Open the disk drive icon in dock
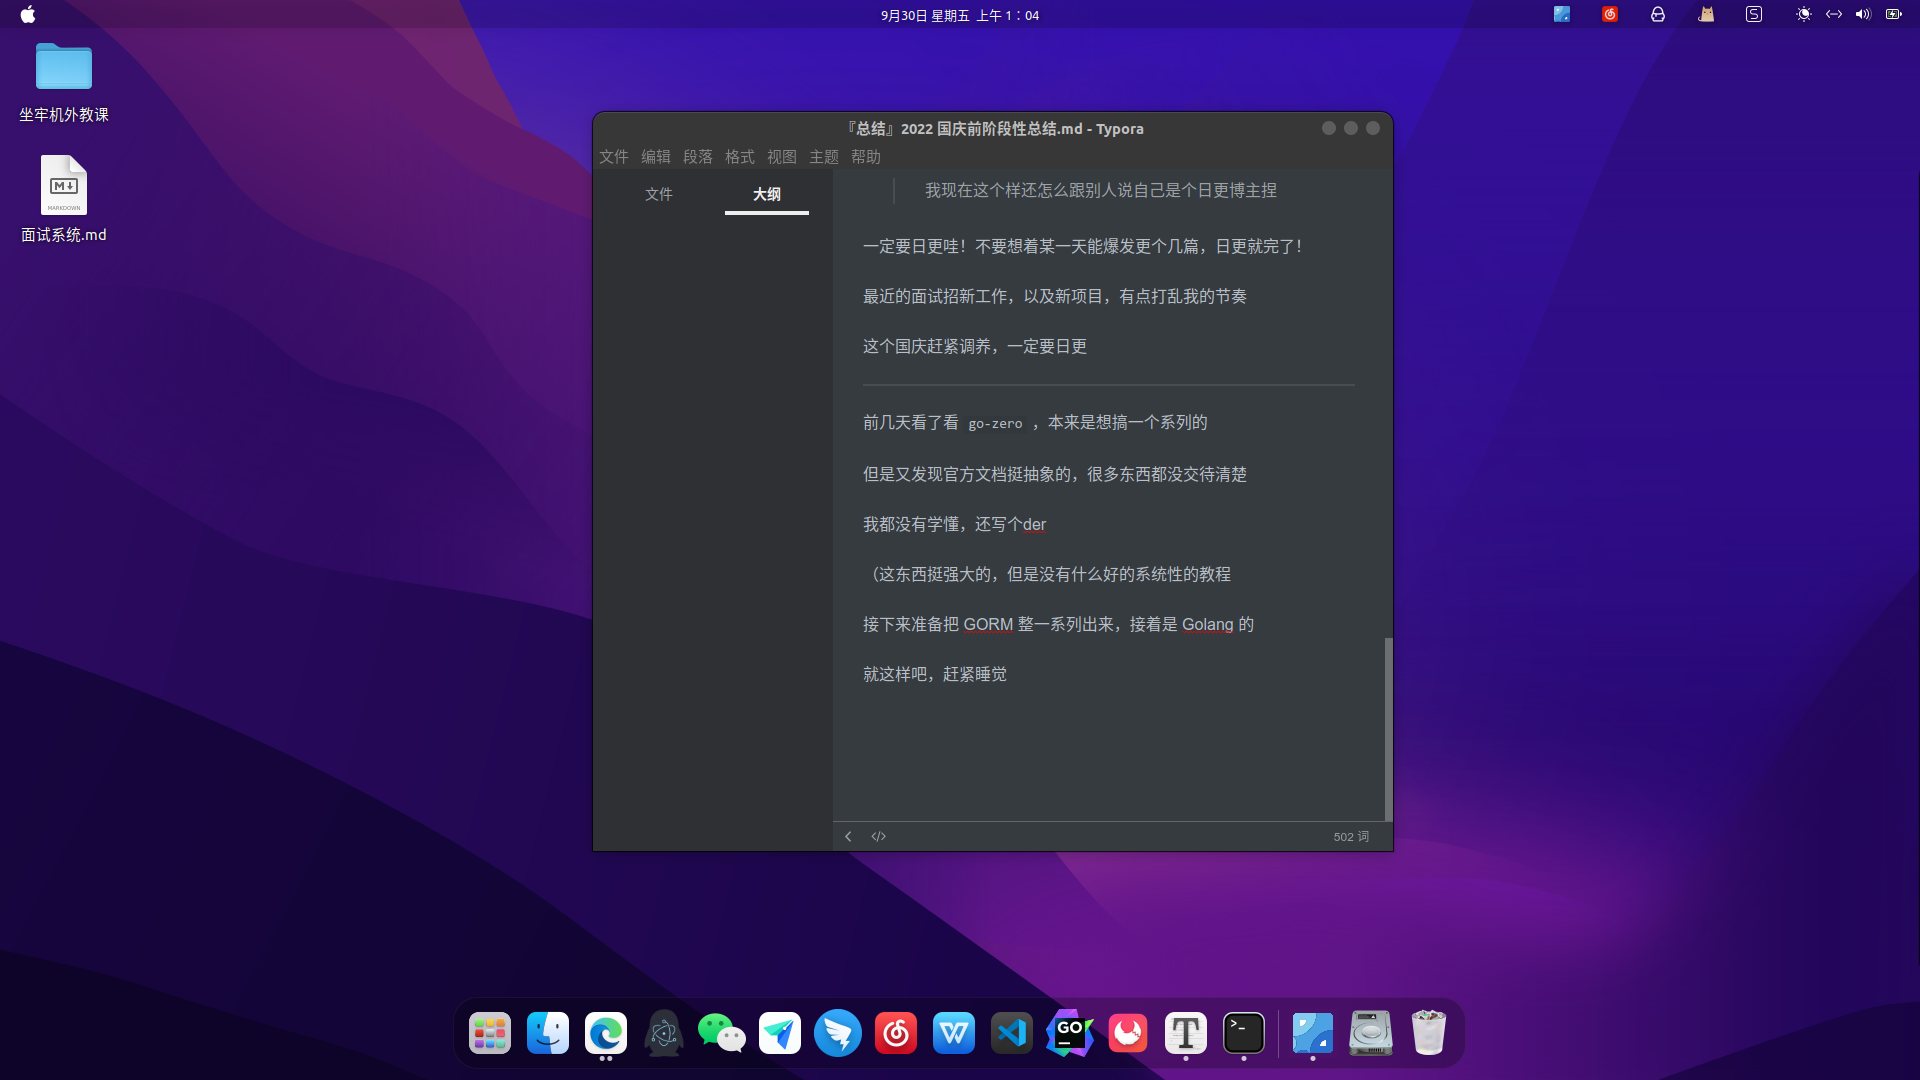Image resolution: width=1920 pixels, height=1080 pixels. 1371,1033
